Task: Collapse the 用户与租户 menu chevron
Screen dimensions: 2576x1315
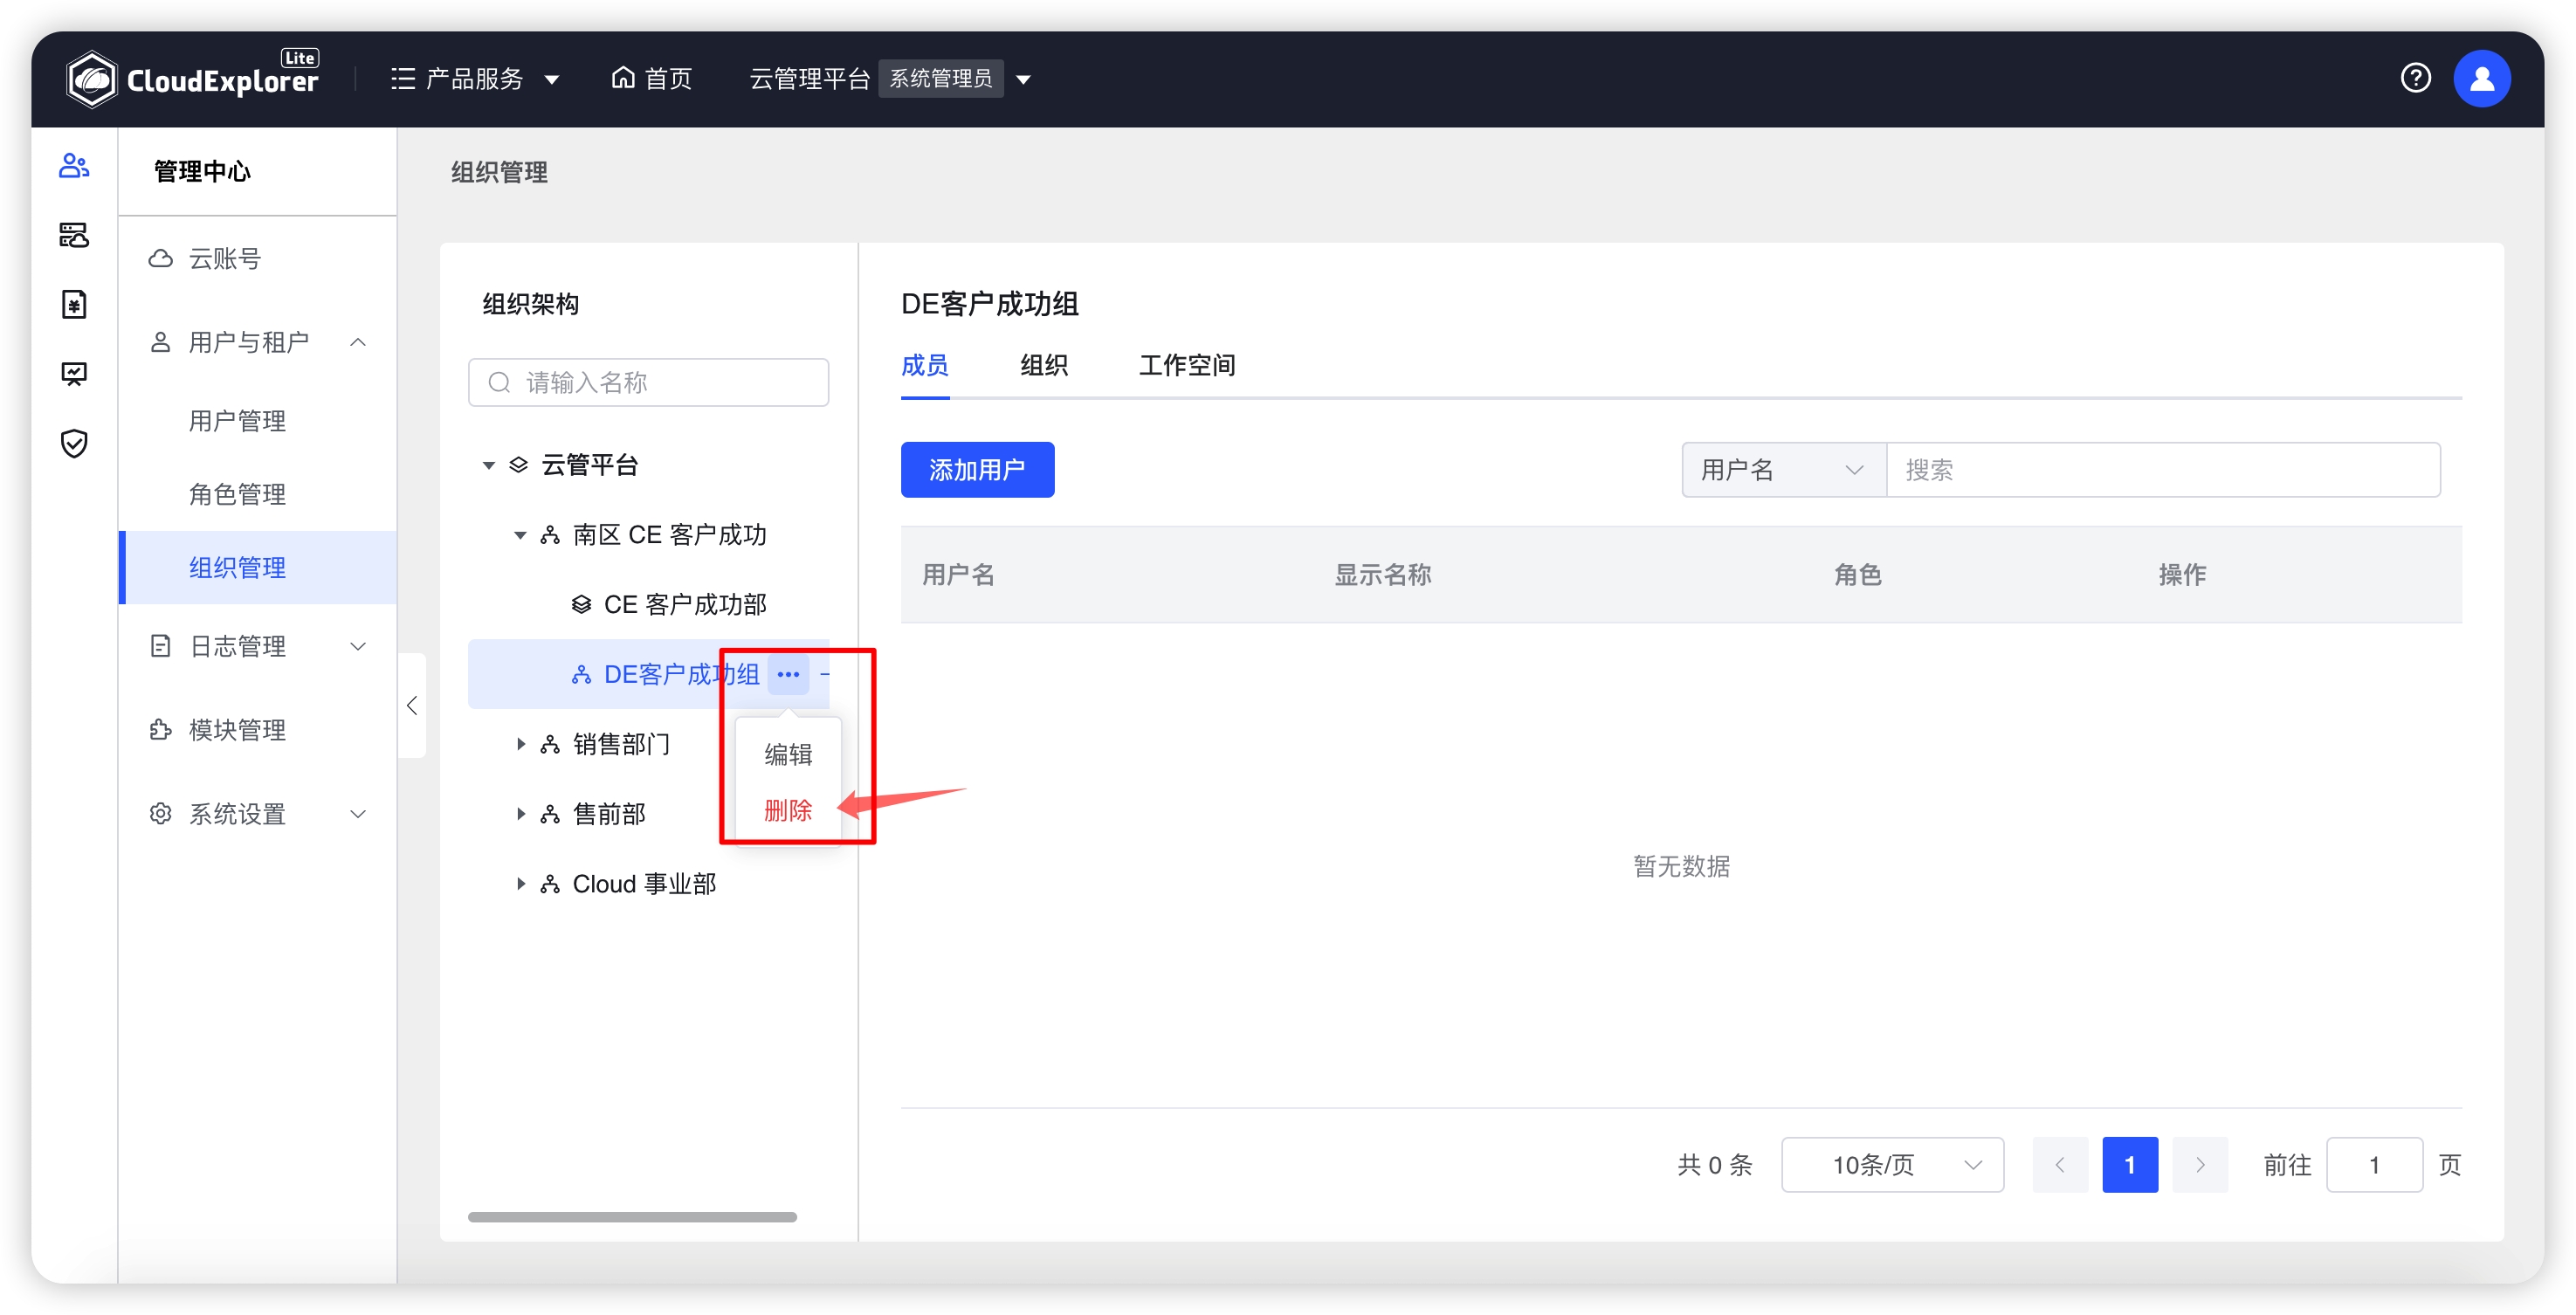Action: (x=358, y=342)
